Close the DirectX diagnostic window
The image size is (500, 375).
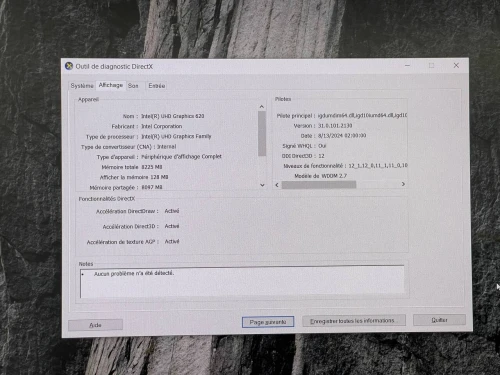click(456, 65)
